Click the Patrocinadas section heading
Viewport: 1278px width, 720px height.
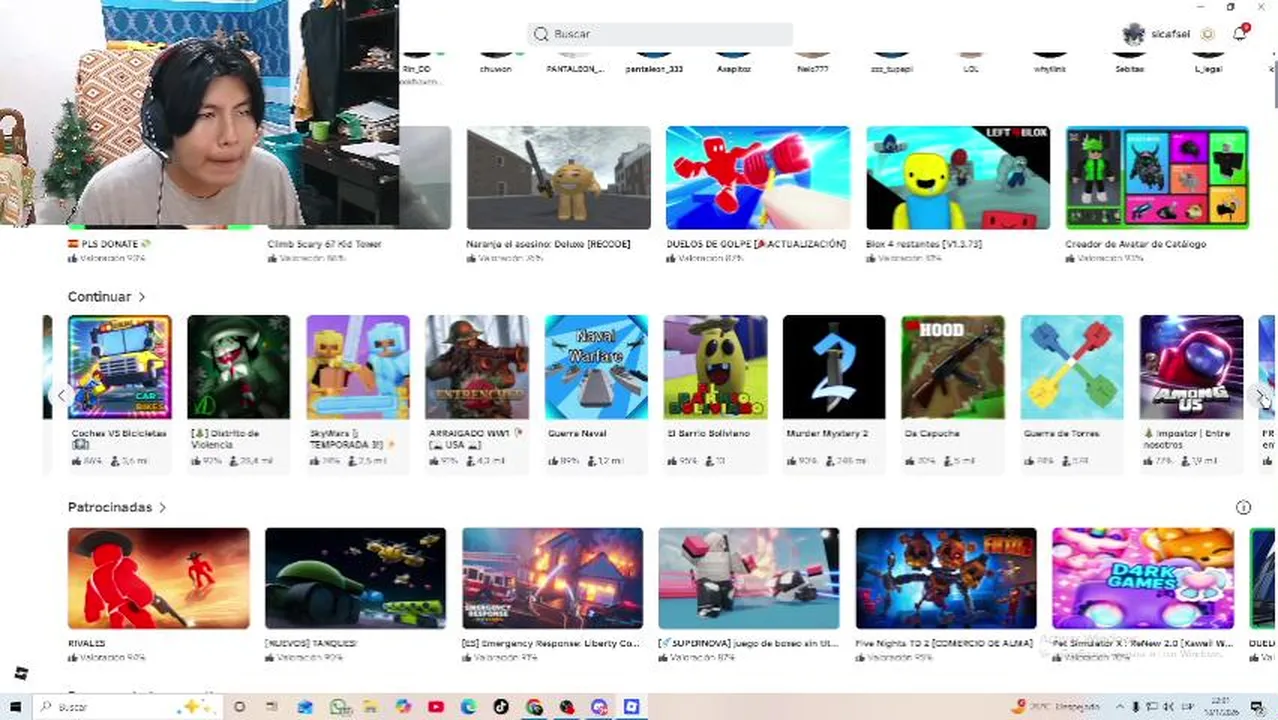click(x=110, y=508)
